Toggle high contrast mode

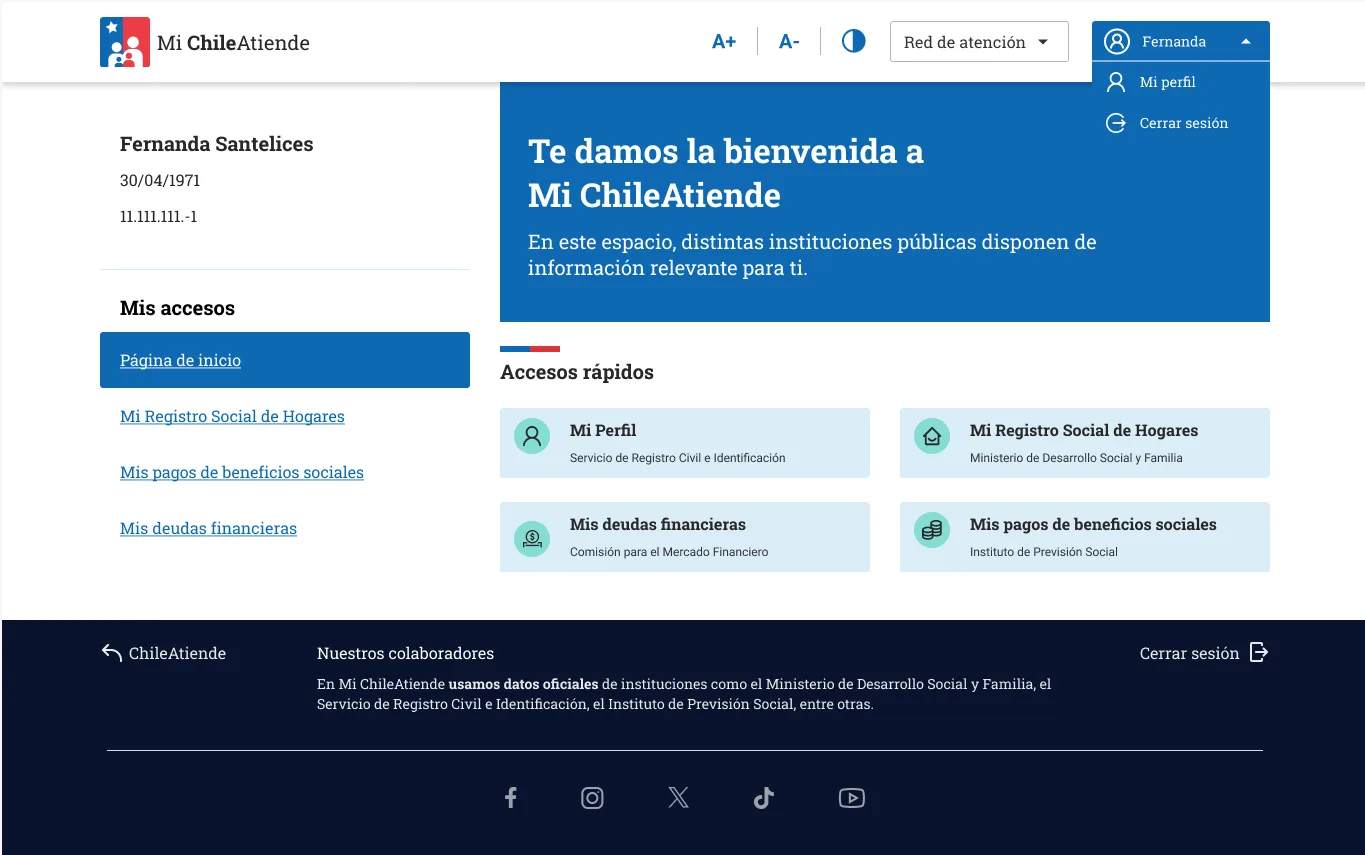(853, 42)
